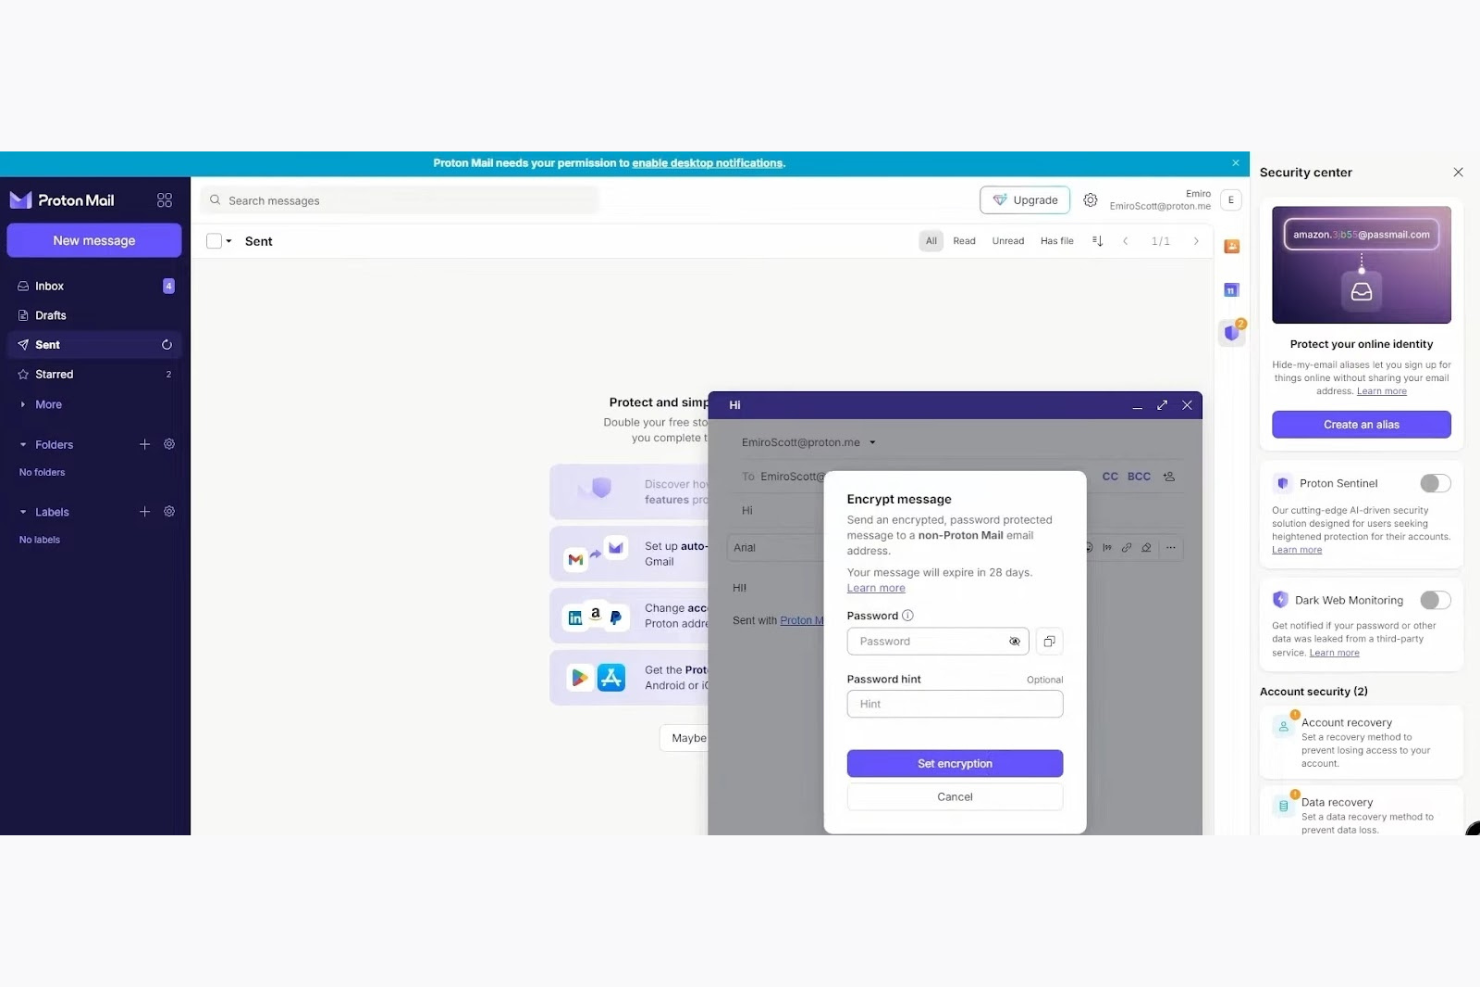Click BCC in composer
Viewport: 1480px width, 987px height.
point(1139,477)
